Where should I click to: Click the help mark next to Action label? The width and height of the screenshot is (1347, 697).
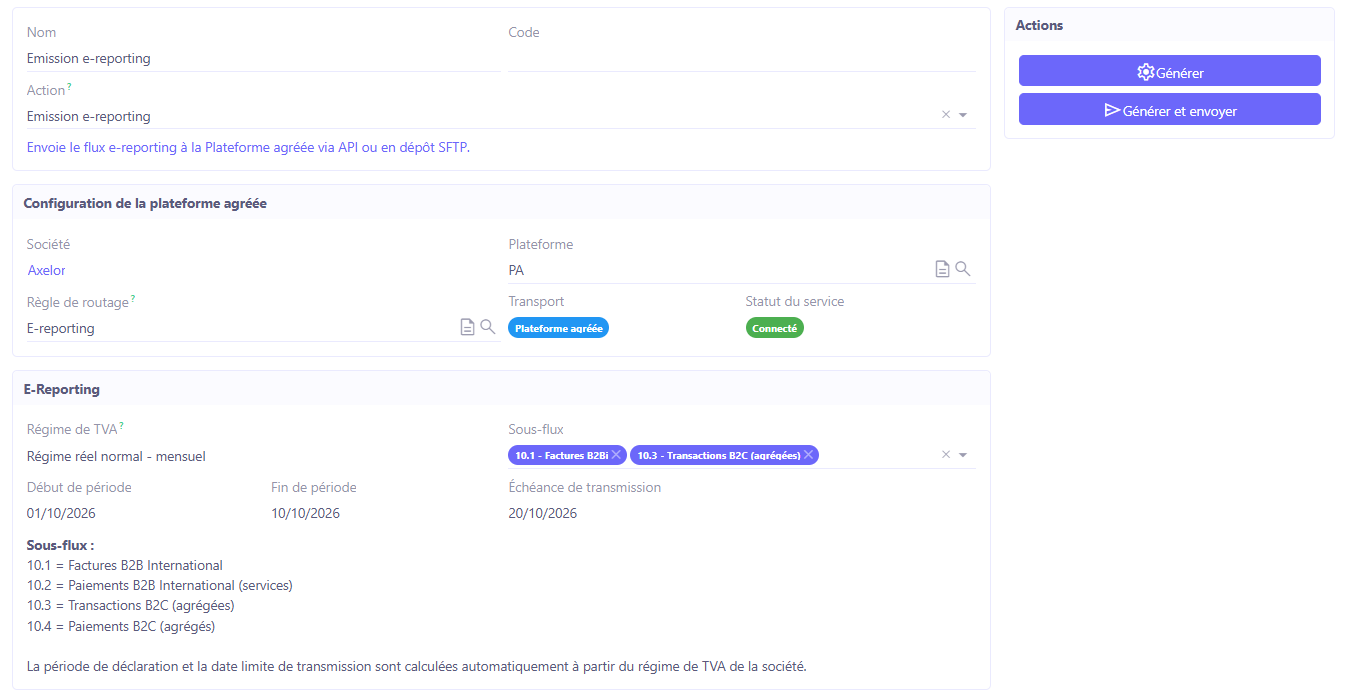pyautogui.click(x=69, y=87)
